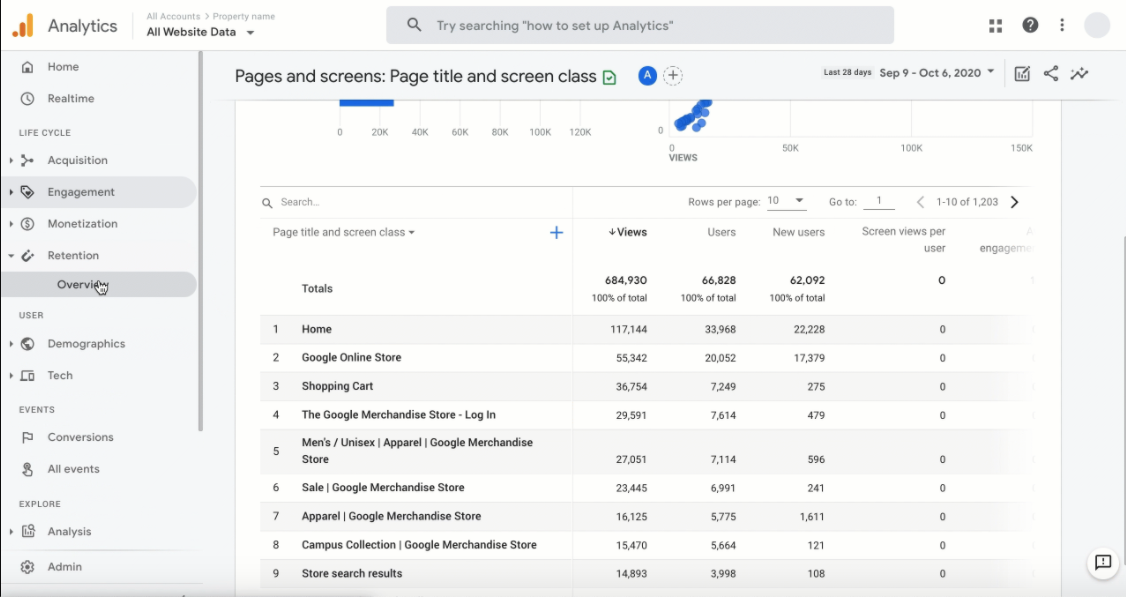The height and width of the screenshot is (597, 1126).
Task: Go to previous page of table rows
Action: click(x=920, y=202)
